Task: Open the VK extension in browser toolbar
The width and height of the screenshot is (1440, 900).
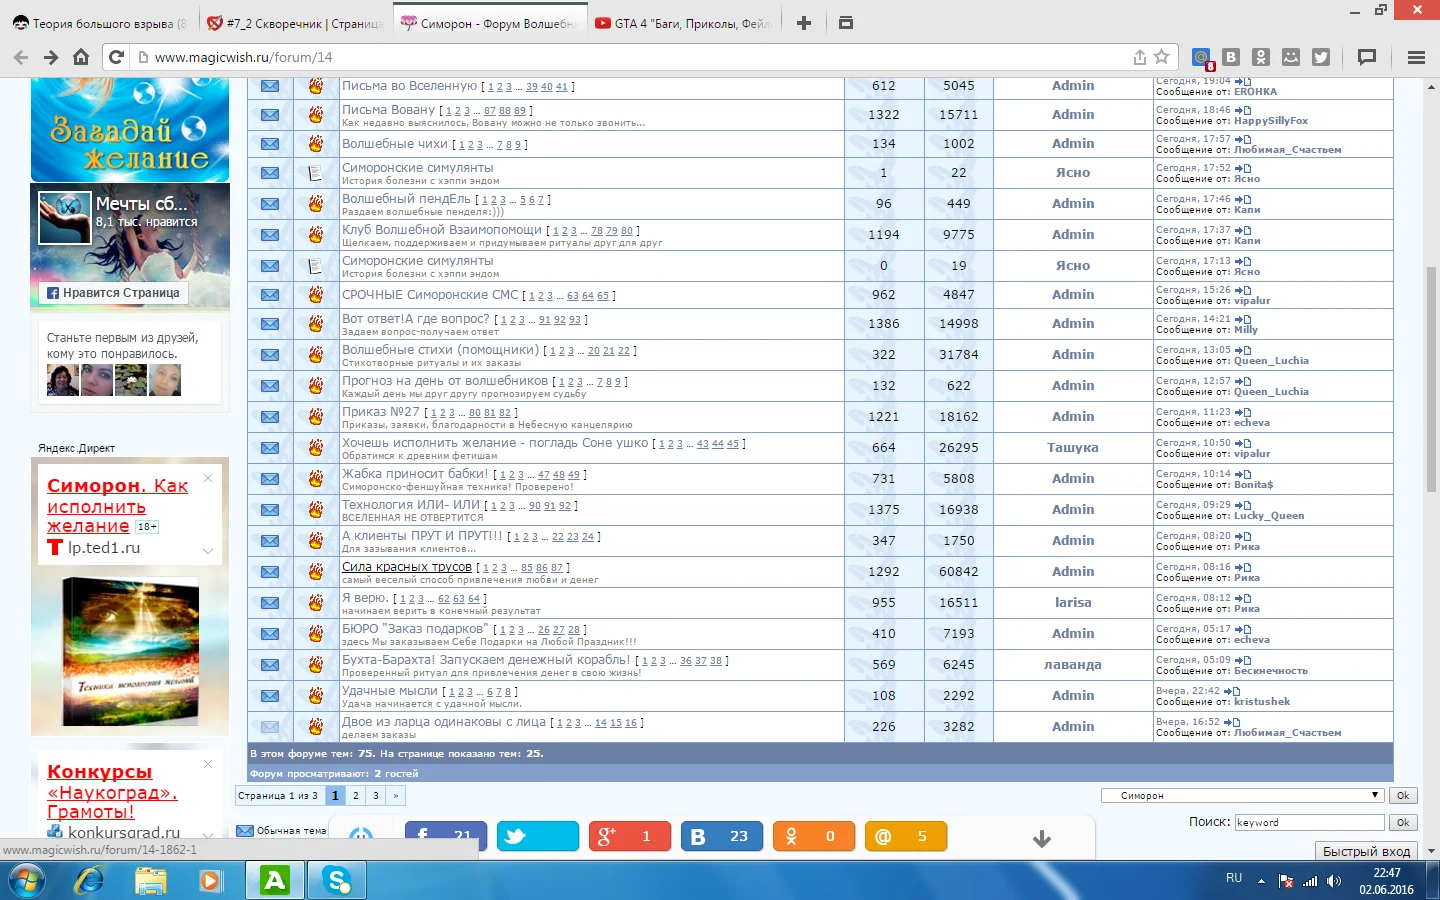Action: click(1231, 57)
